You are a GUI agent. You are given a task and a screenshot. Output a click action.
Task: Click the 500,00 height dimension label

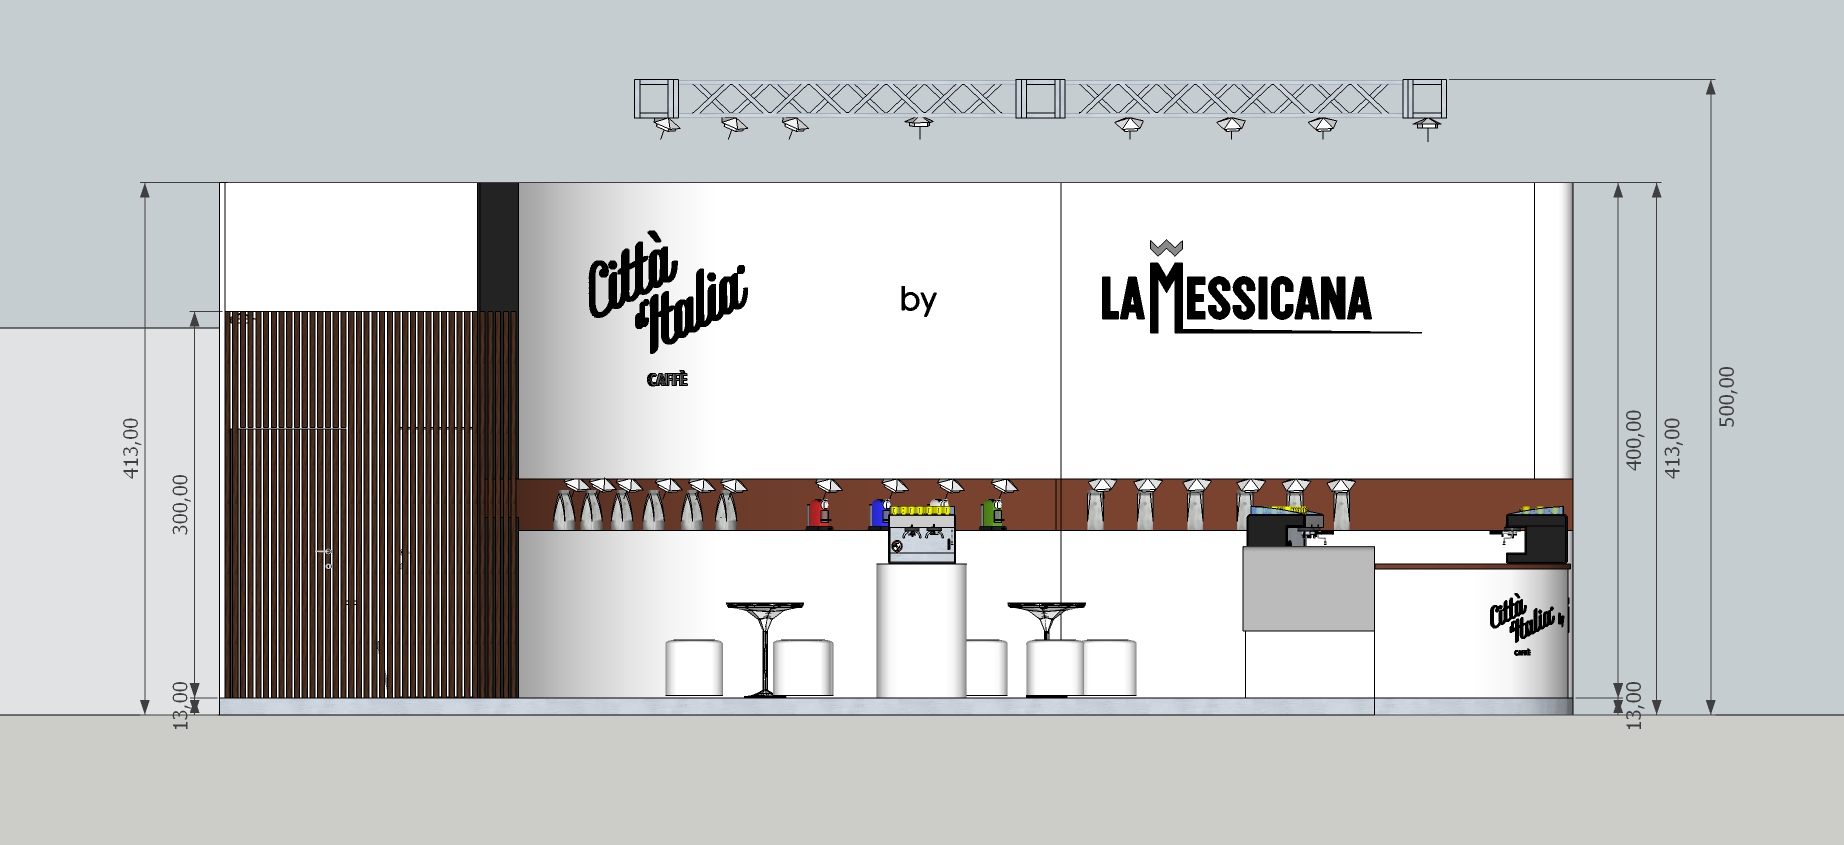pos(1727,396)
